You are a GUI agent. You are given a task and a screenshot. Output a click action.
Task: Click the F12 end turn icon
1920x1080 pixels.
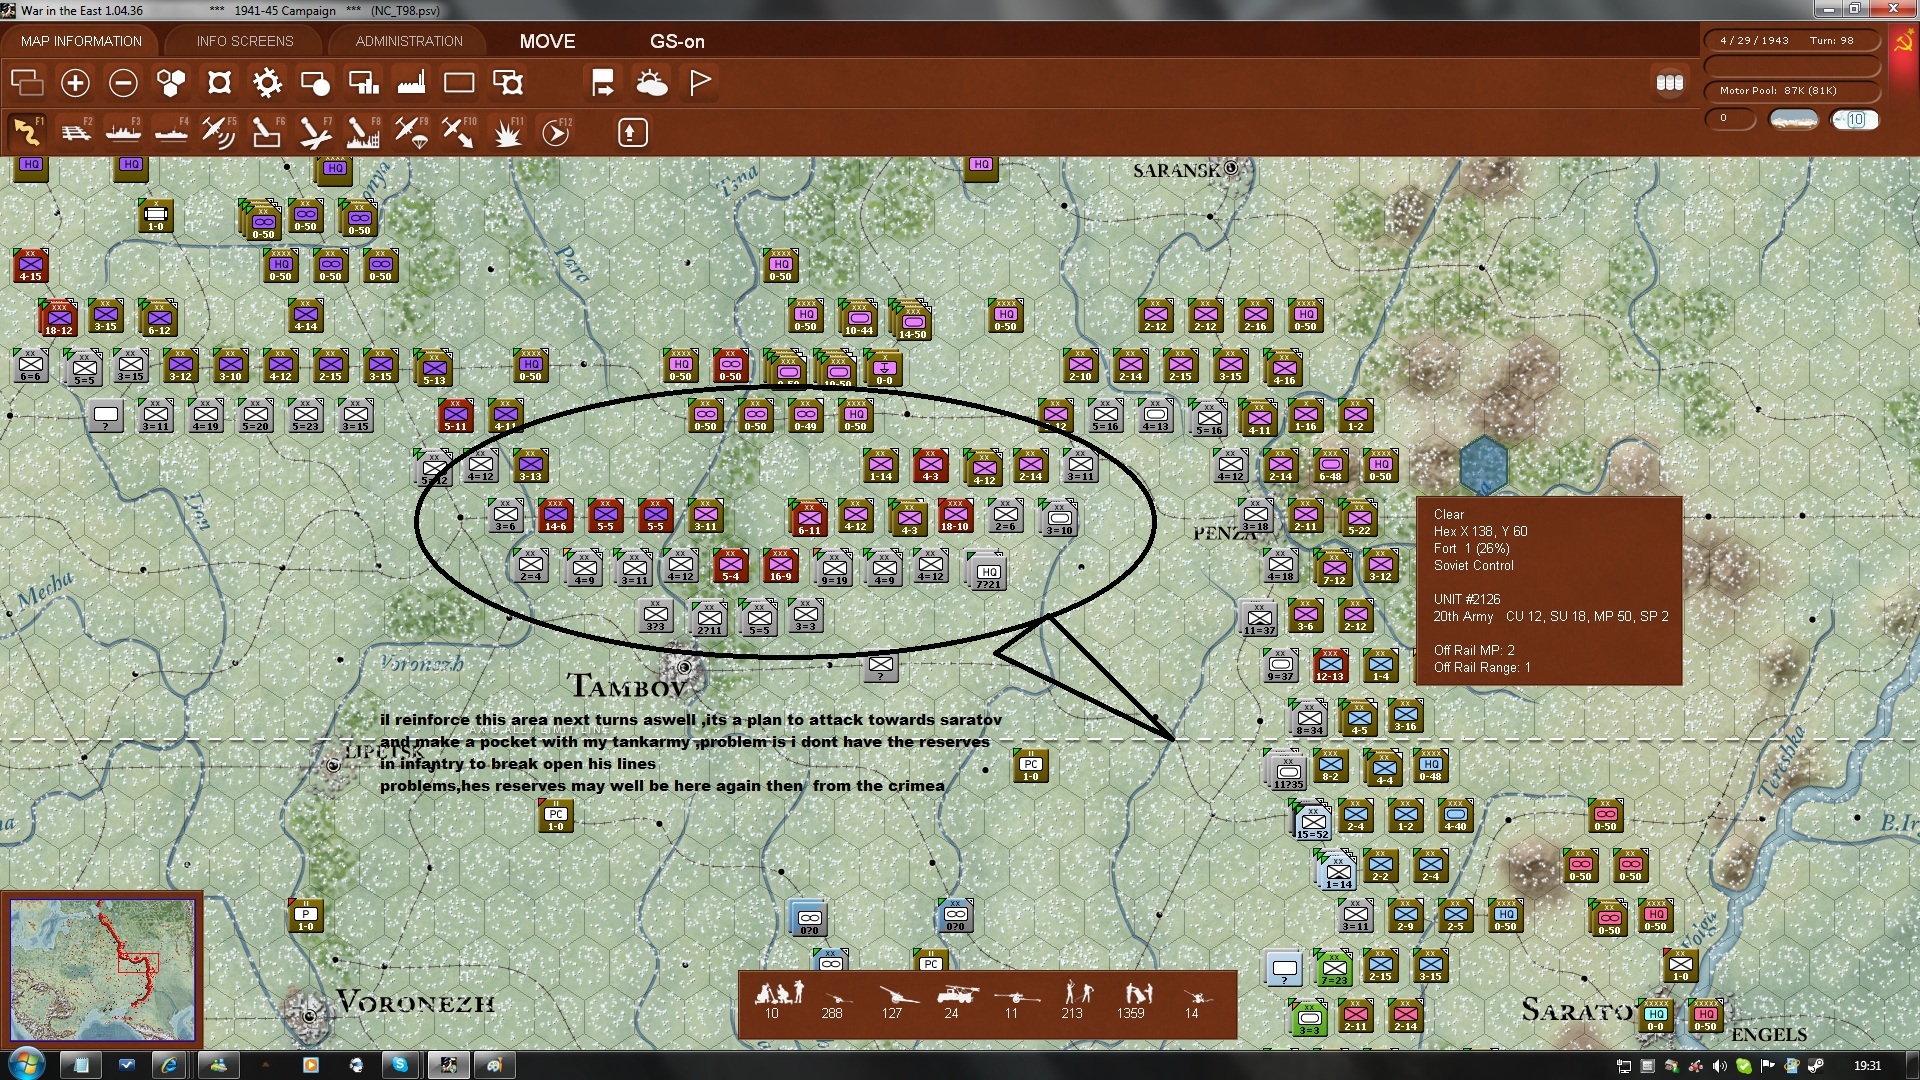[556, 132]
